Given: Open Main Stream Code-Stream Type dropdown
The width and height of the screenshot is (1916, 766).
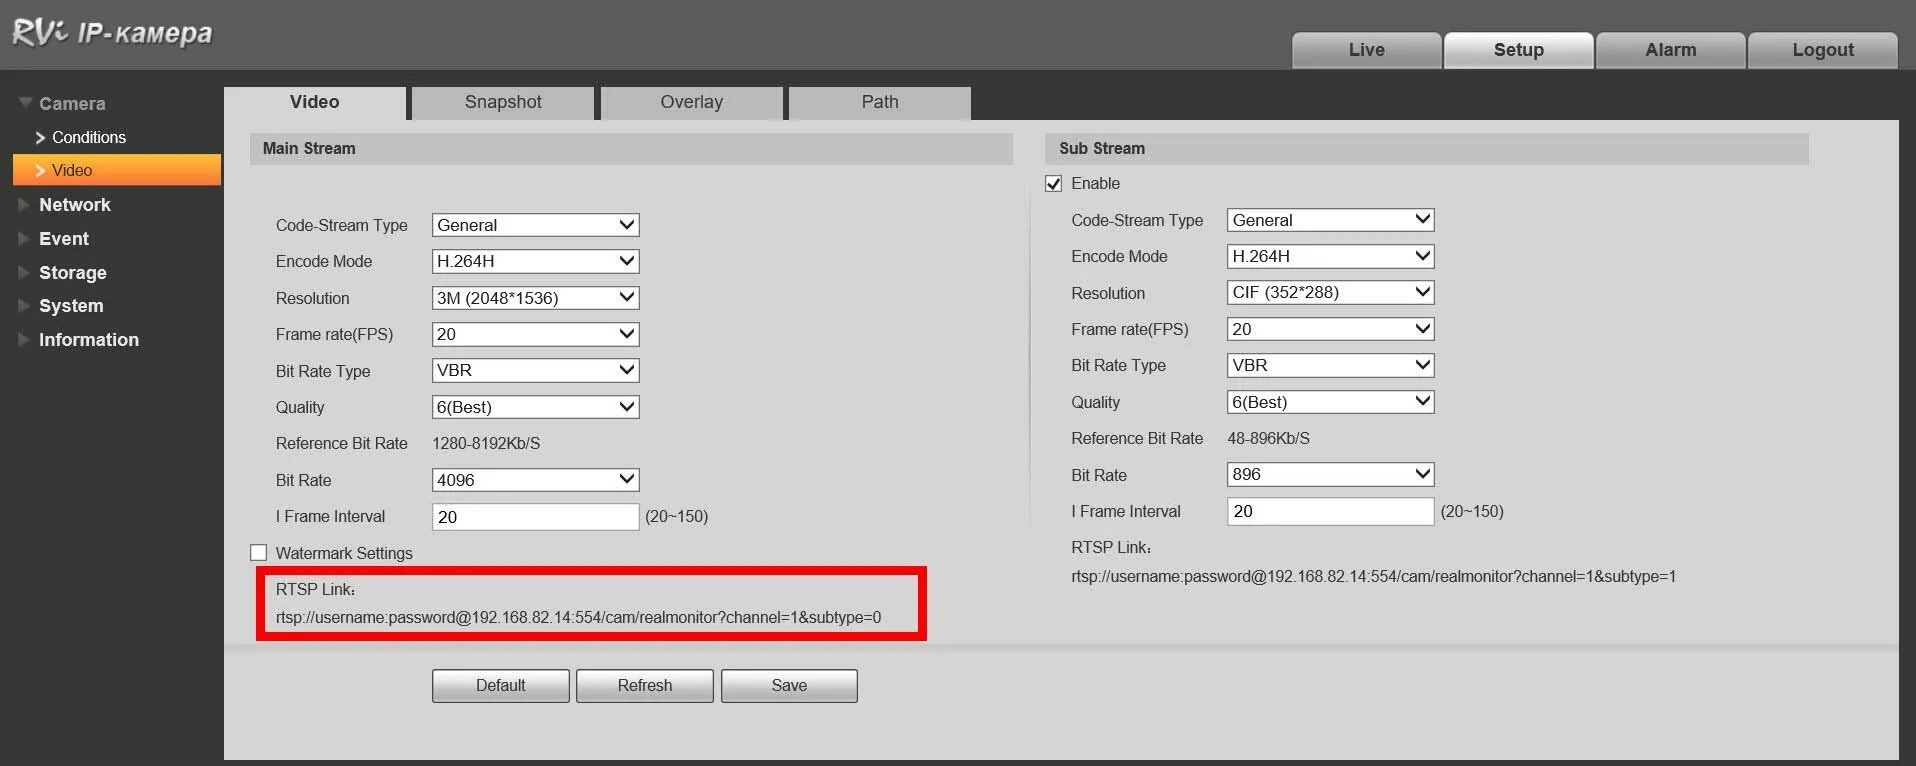Looking at the screenshot, I should point(535,225).
